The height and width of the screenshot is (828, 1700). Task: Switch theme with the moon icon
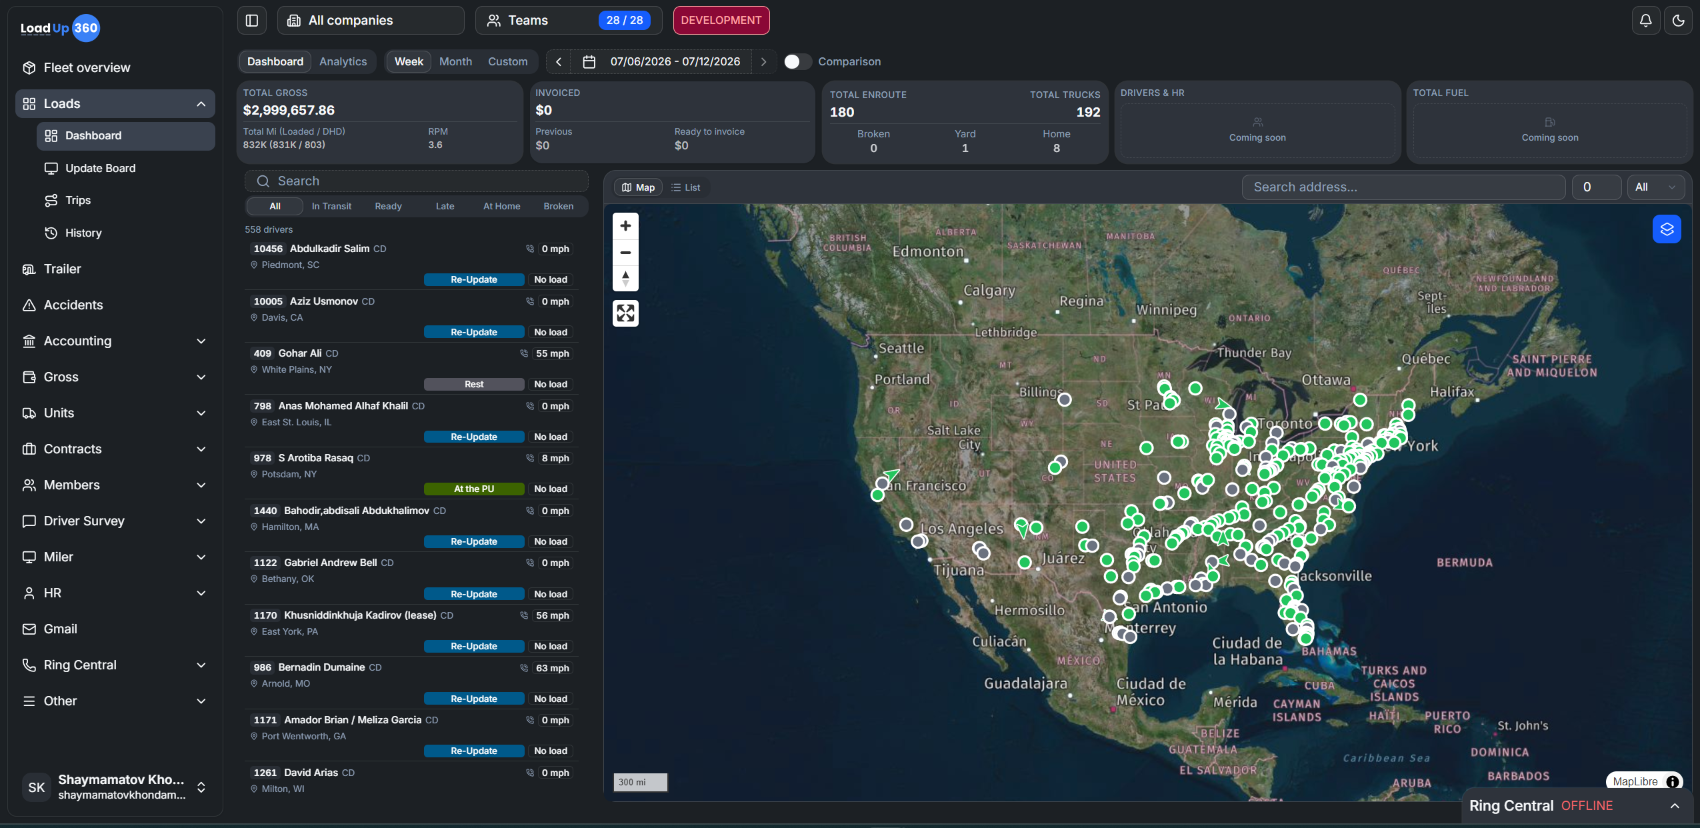point(1678,20)
